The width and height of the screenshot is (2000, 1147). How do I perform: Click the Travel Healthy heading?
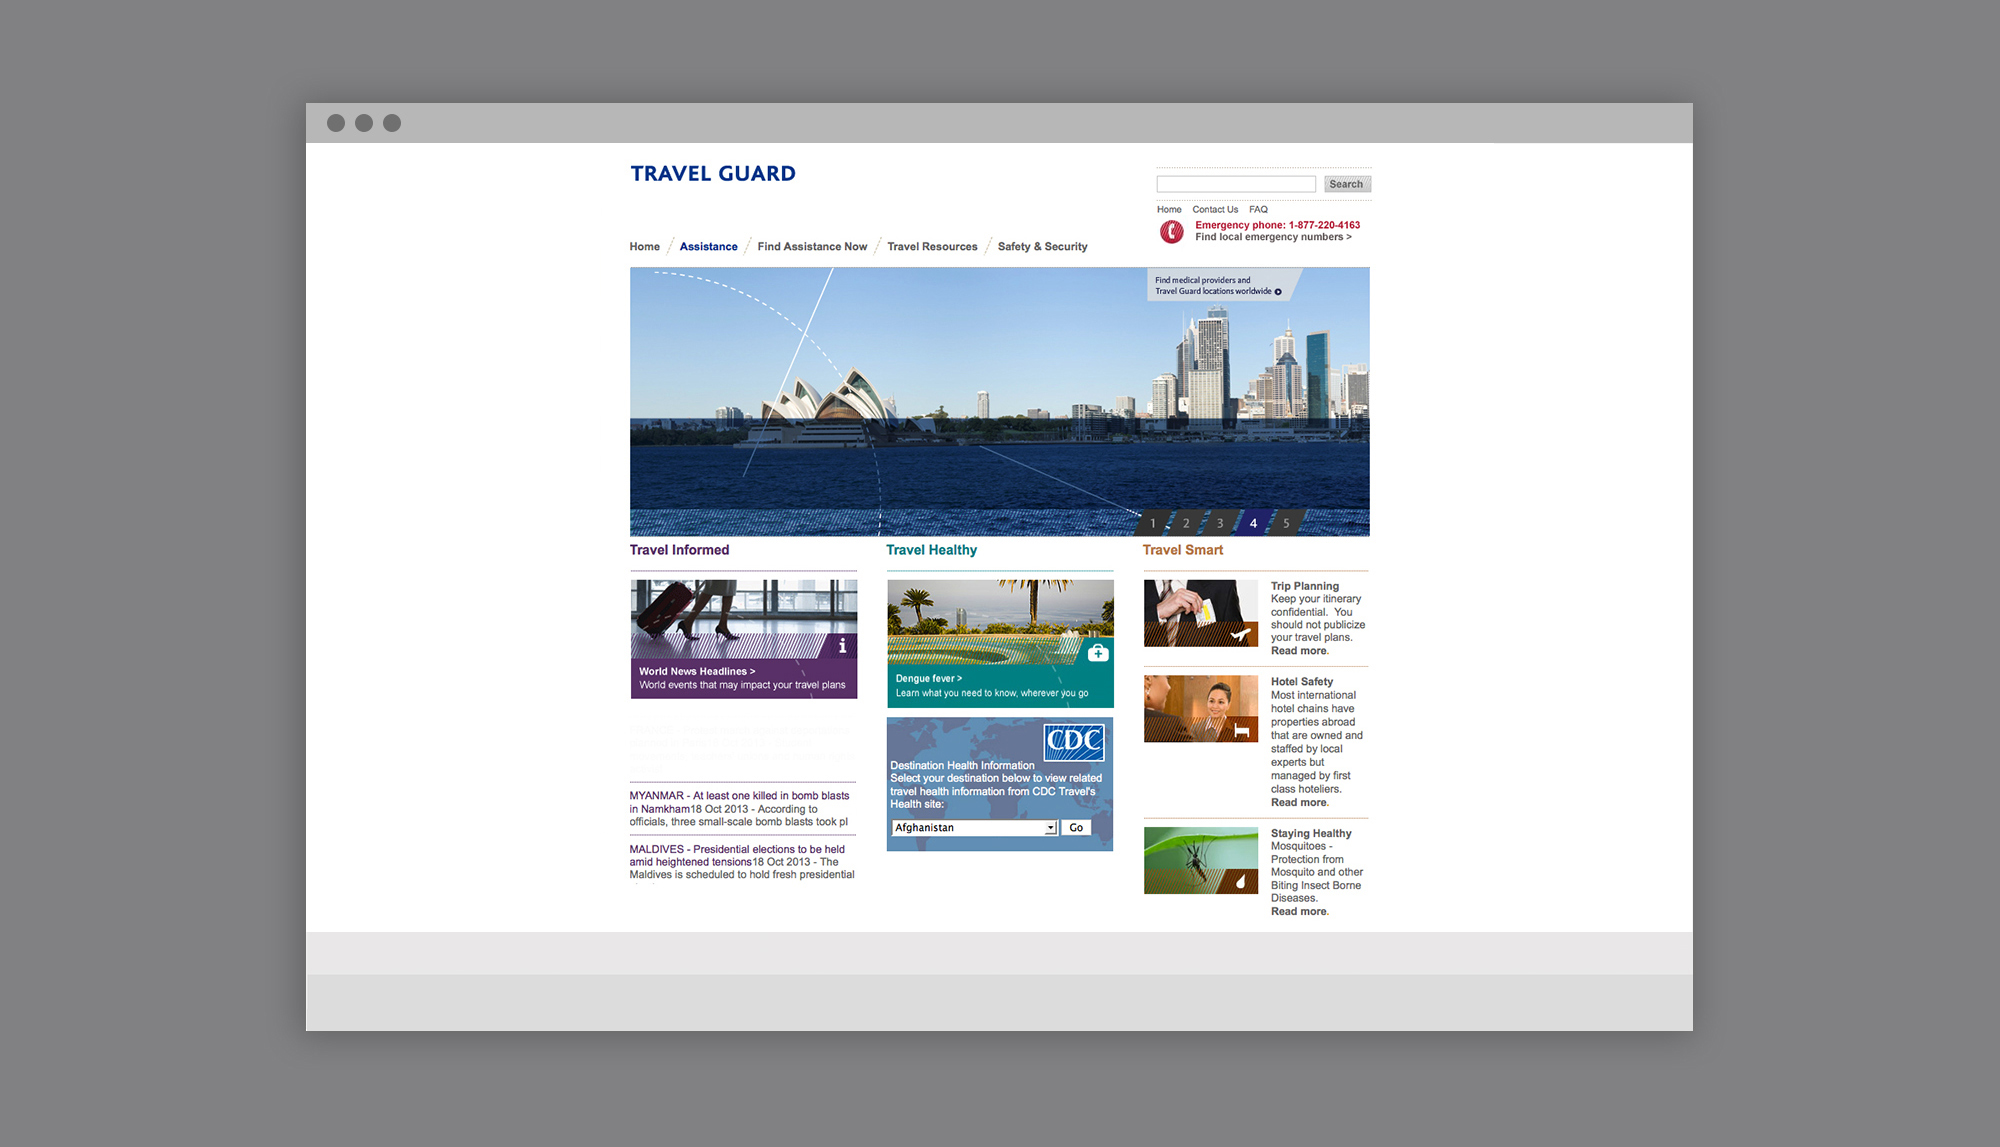point(931,550)
